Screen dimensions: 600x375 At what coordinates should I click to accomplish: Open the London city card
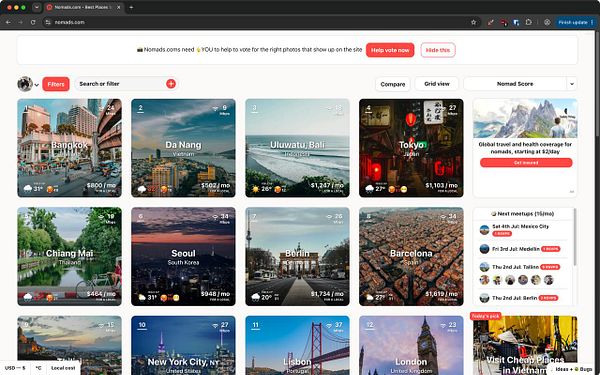411,345
